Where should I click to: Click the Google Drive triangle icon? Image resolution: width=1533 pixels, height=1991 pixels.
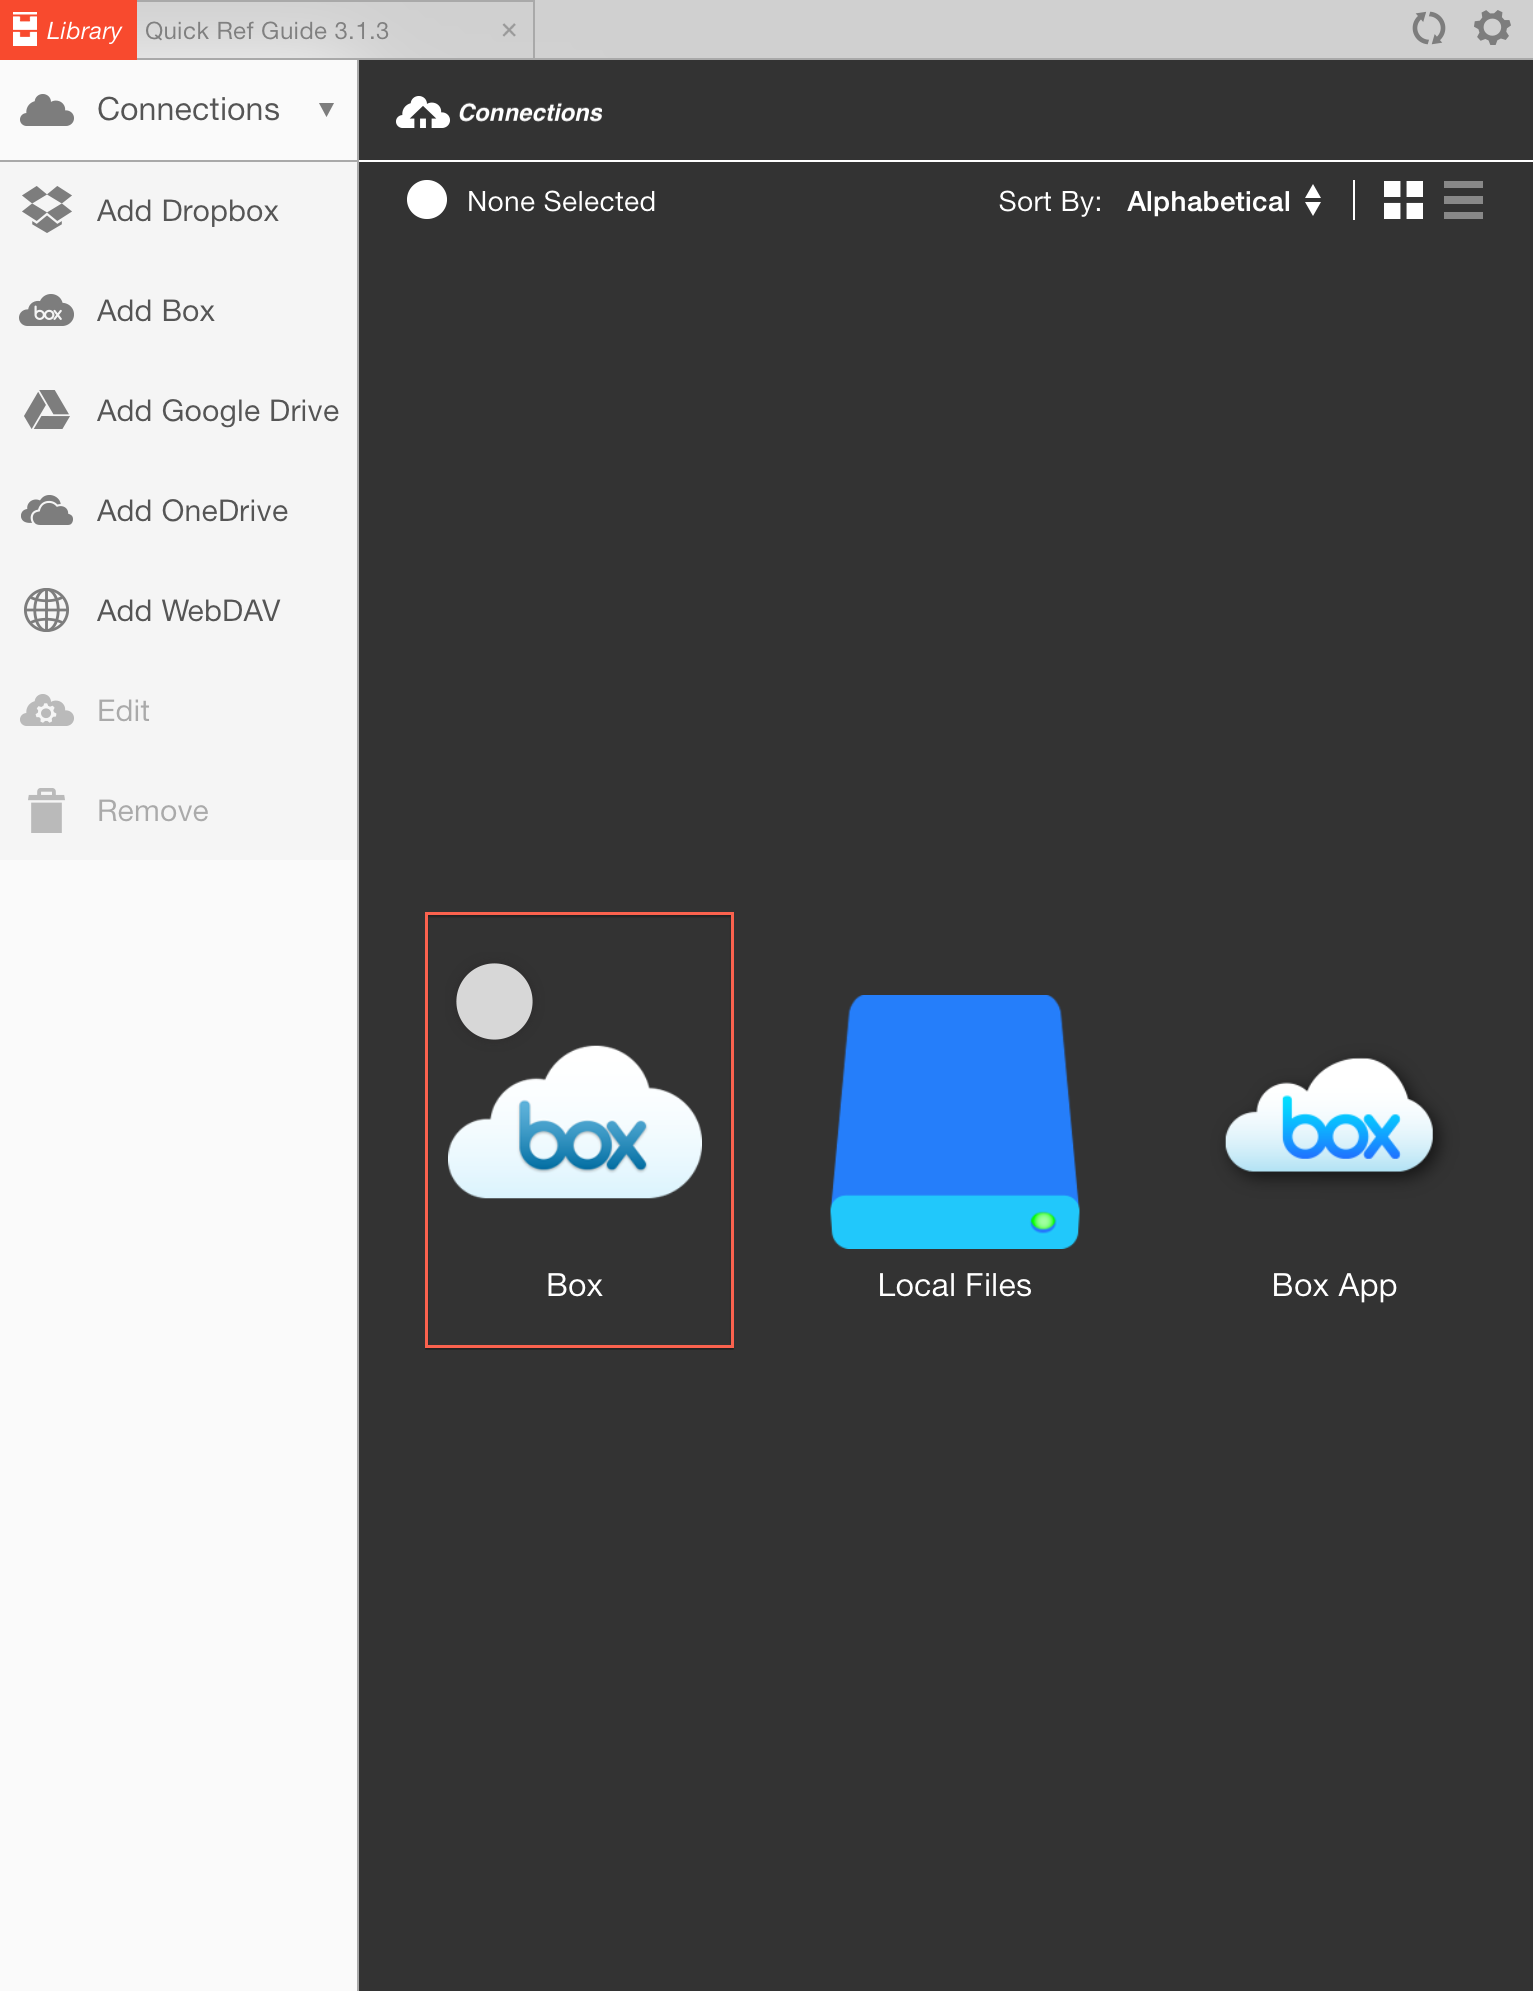pyautogui.click(x=47, y=410)
